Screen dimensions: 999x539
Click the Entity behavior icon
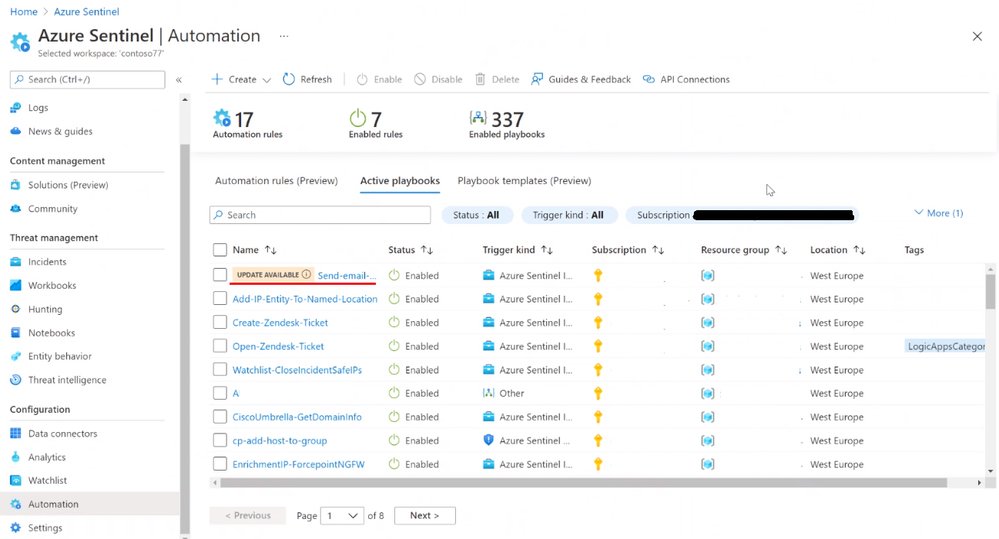click(15, 356)
